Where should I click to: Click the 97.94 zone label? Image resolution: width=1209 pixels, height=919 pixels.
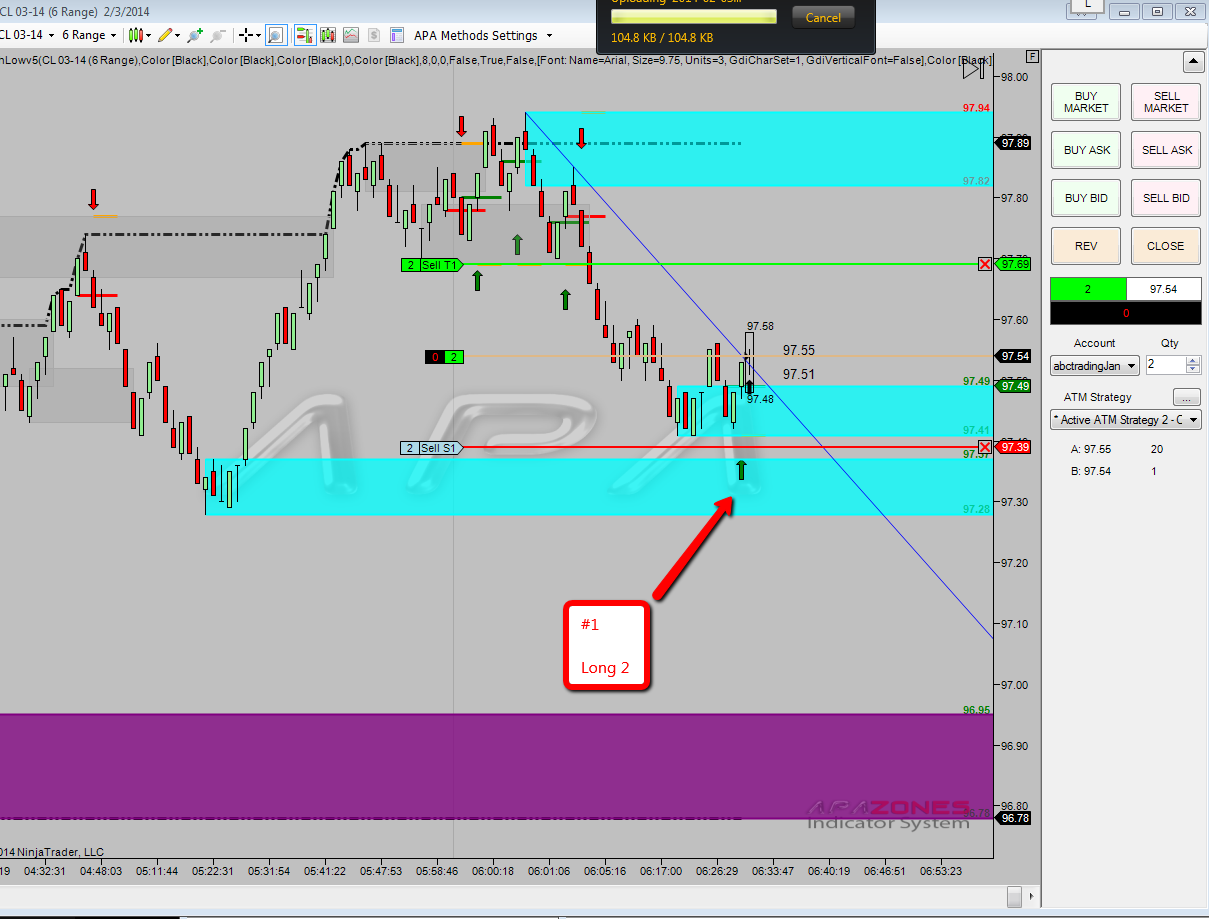point(976,108)
